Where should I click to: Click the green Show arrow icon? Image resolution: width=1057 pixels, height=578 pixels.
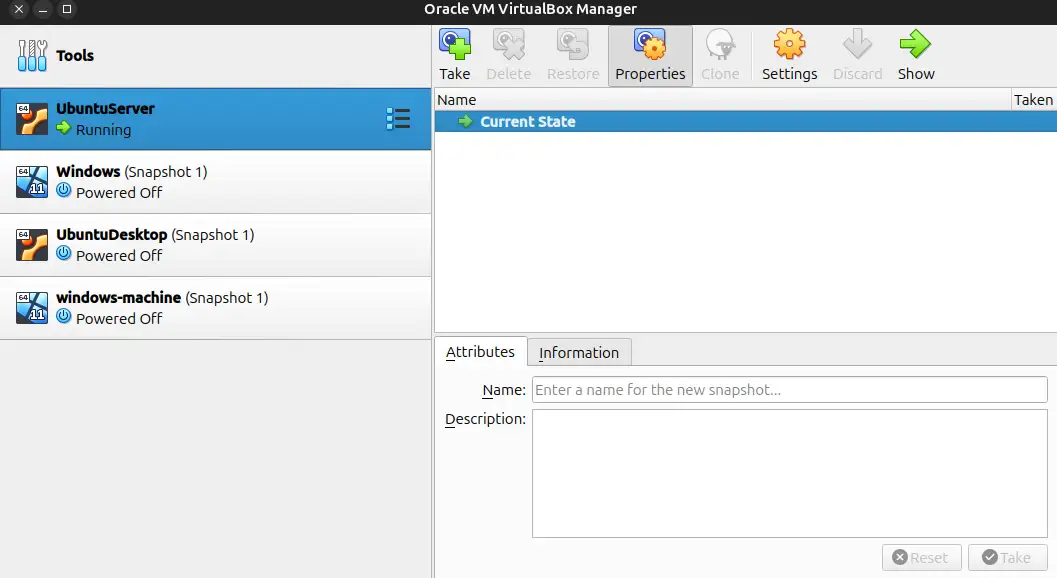point(915,45)
